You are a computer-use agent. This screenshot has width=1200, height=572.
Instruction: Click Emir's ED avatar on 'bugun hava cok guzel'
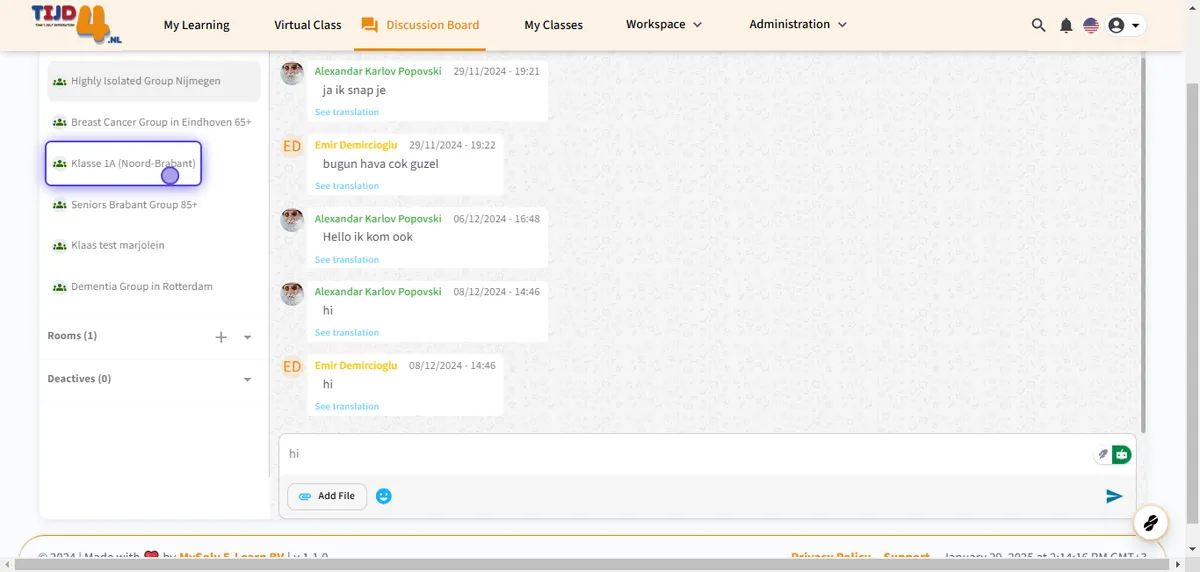point(292,146)
